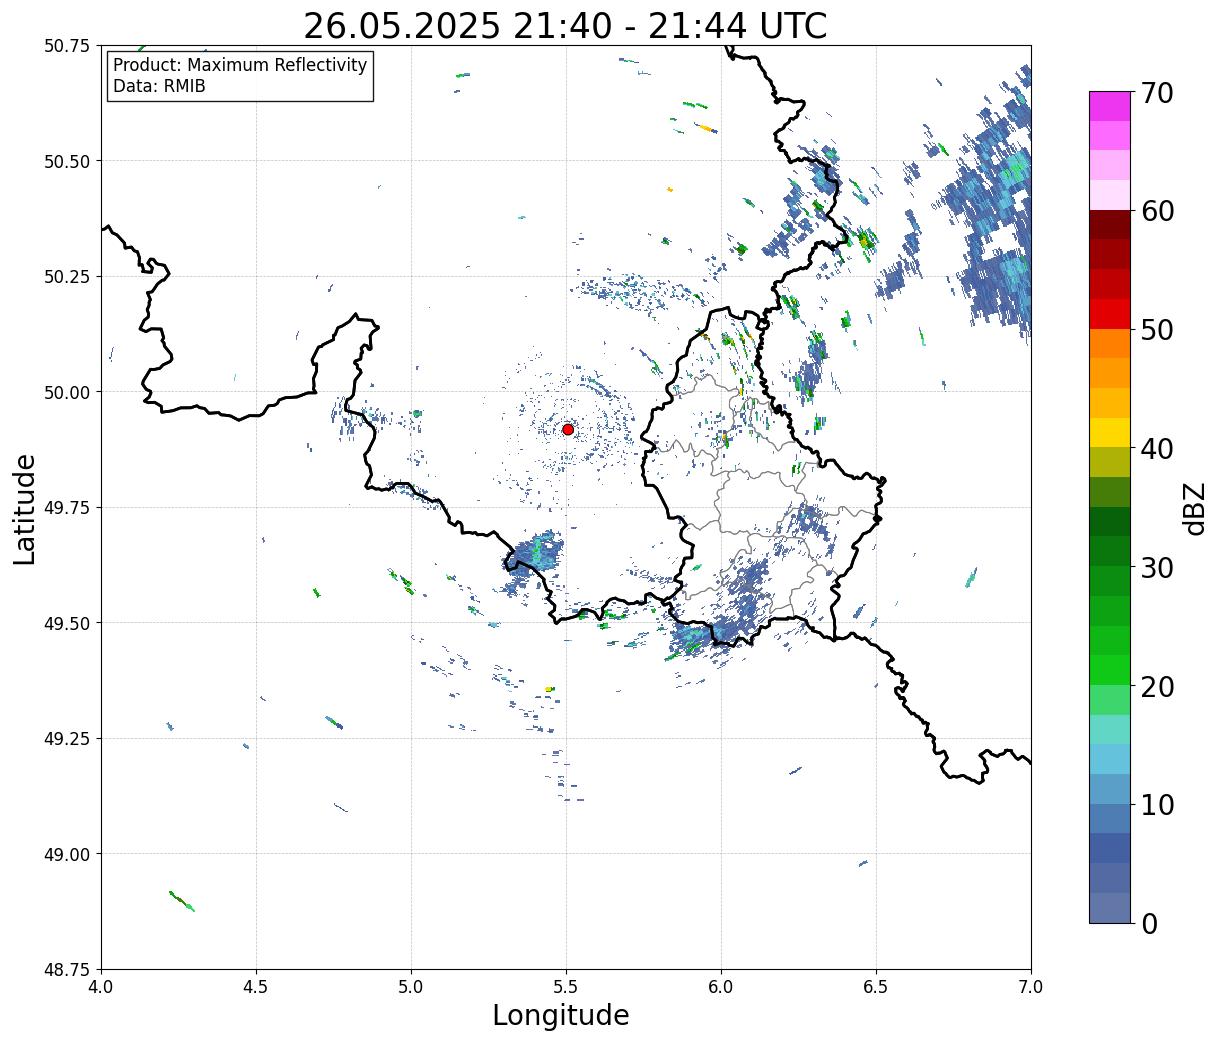Screen dimensions: 1219x1040
Task: Click the latitude tick label 49.75
Action: click(67, 508)
